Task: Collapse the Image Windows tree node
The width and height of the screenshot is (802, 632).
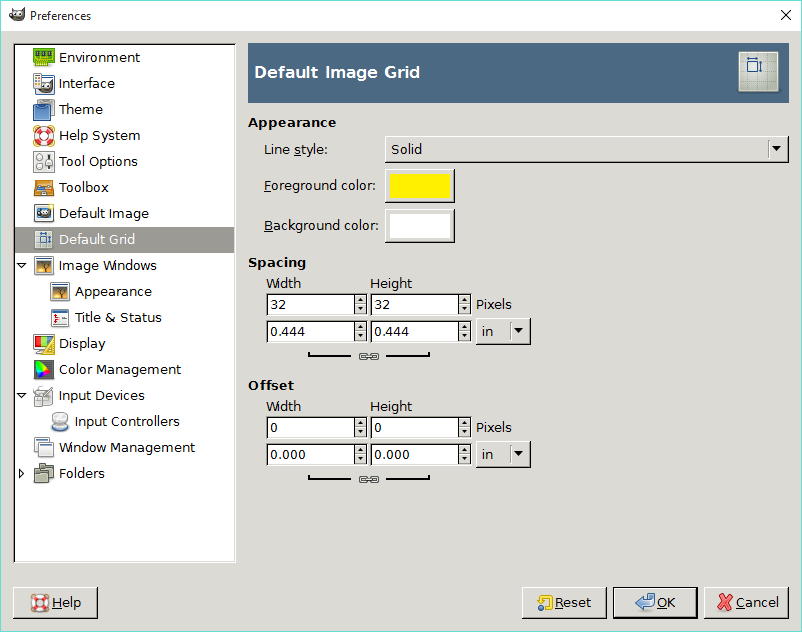Action: point(21,265)
